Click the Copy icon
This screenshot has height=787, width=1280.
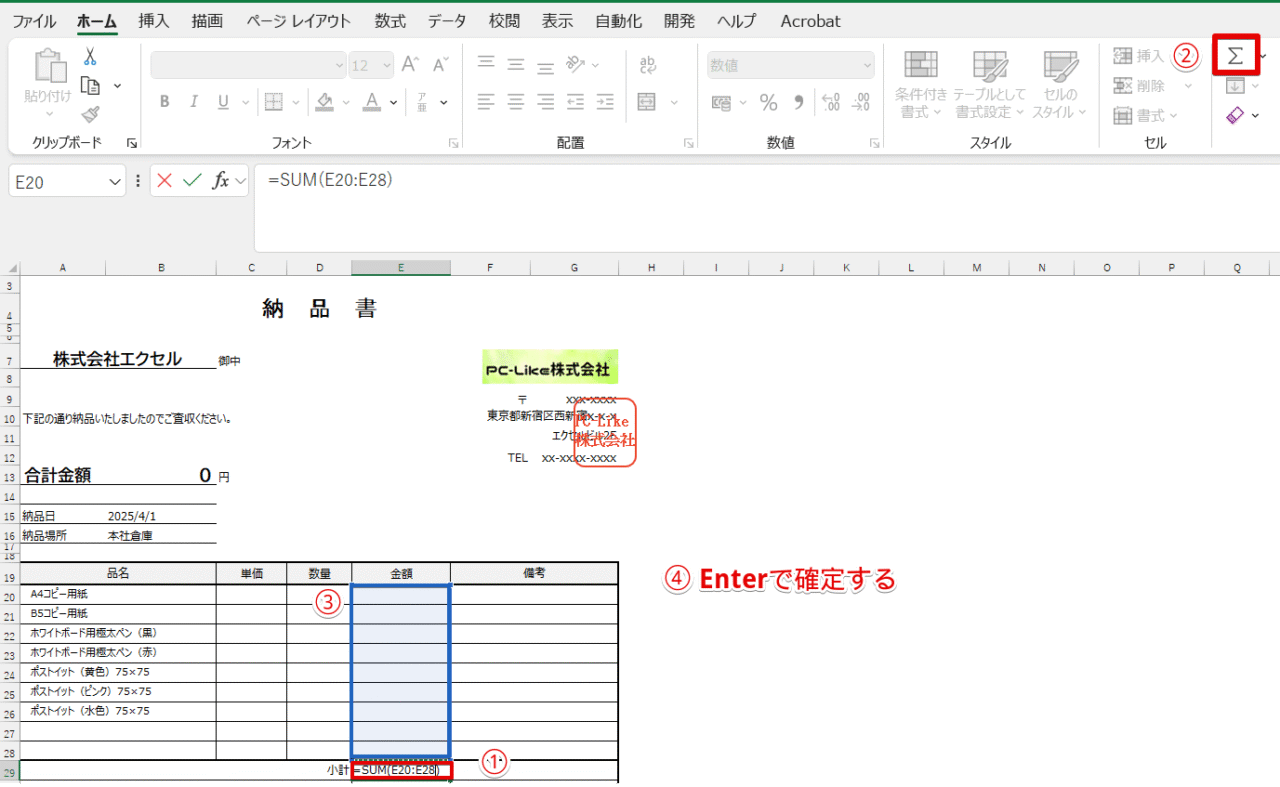click(x=91, y=86)
